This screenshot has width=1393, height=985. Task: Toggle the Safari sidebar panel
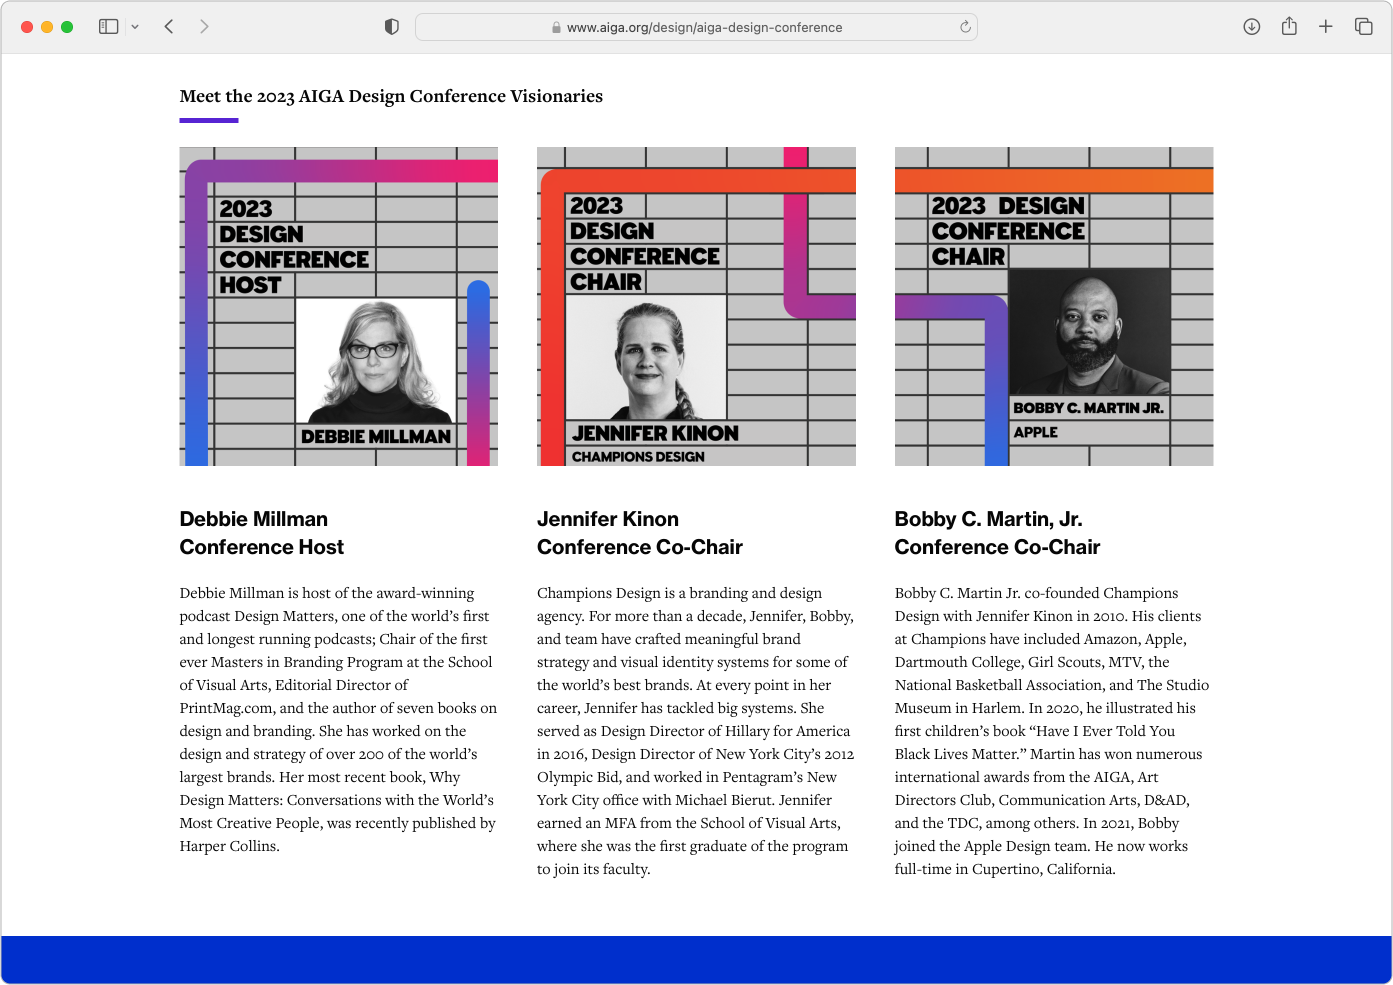click(x=109, y=27)
